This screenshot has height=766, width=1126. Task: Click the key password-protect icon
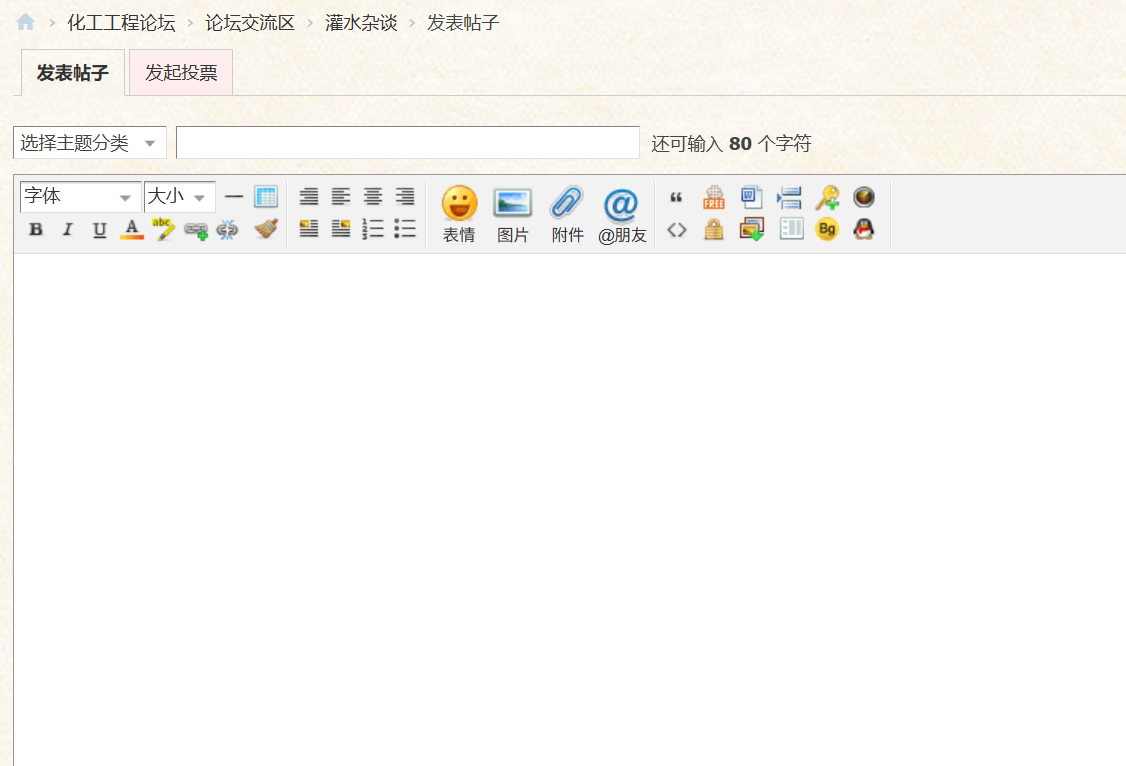[827, 197]
